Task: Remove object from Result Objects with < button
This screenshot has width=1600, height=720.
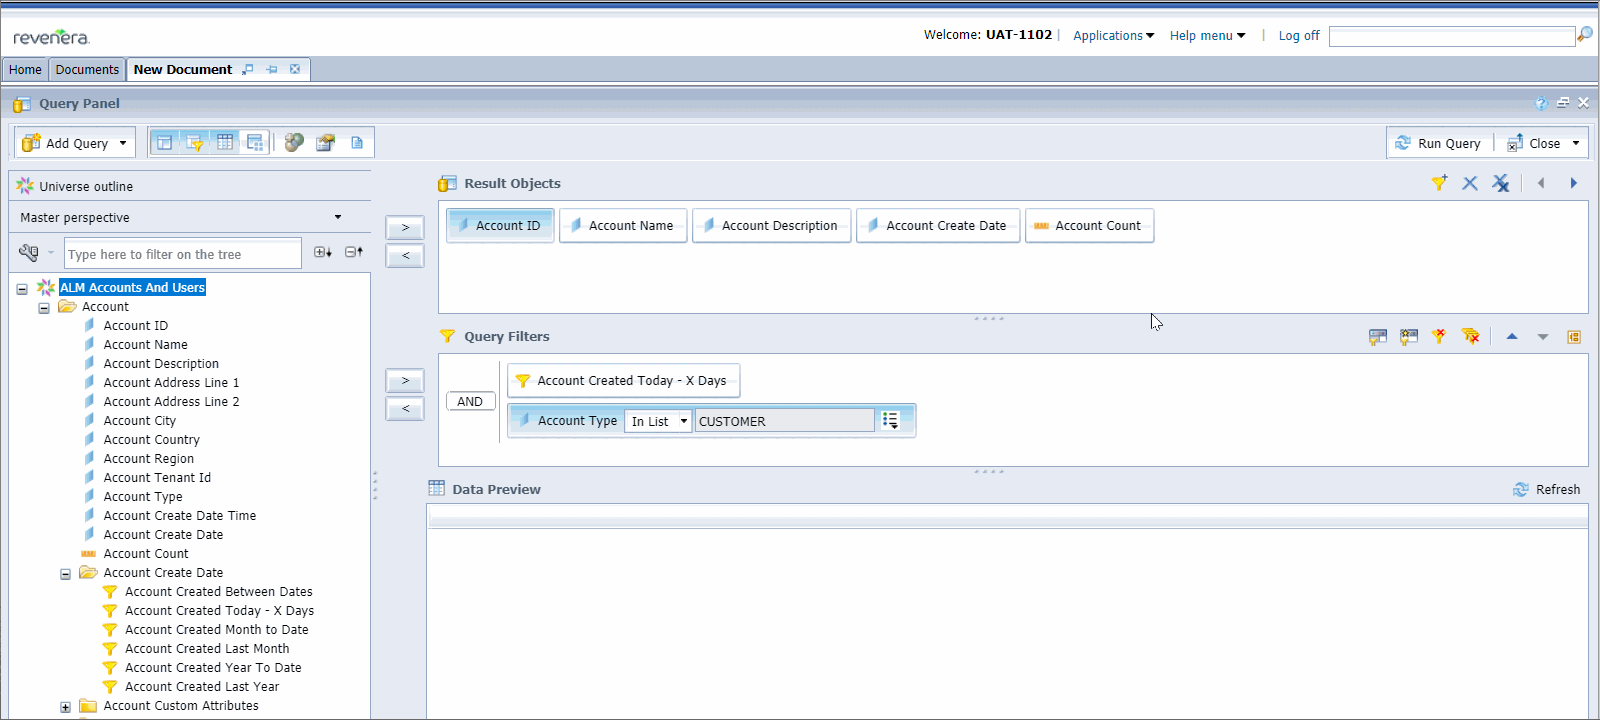Action: point(405,255)
